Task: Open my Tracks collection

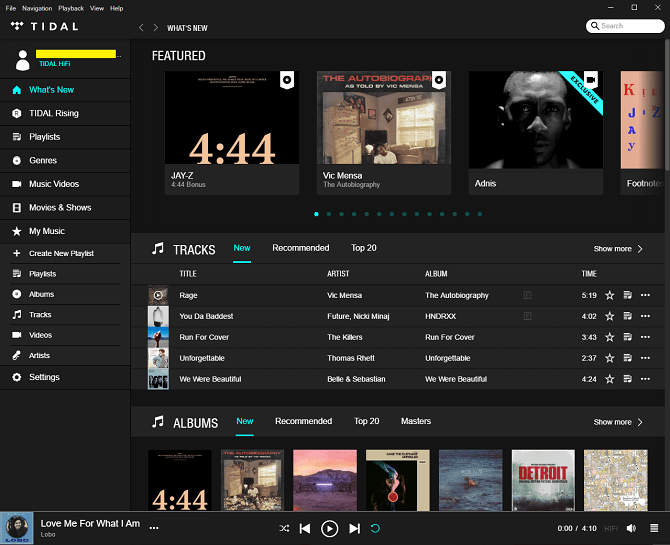Action: coord(65,315)
